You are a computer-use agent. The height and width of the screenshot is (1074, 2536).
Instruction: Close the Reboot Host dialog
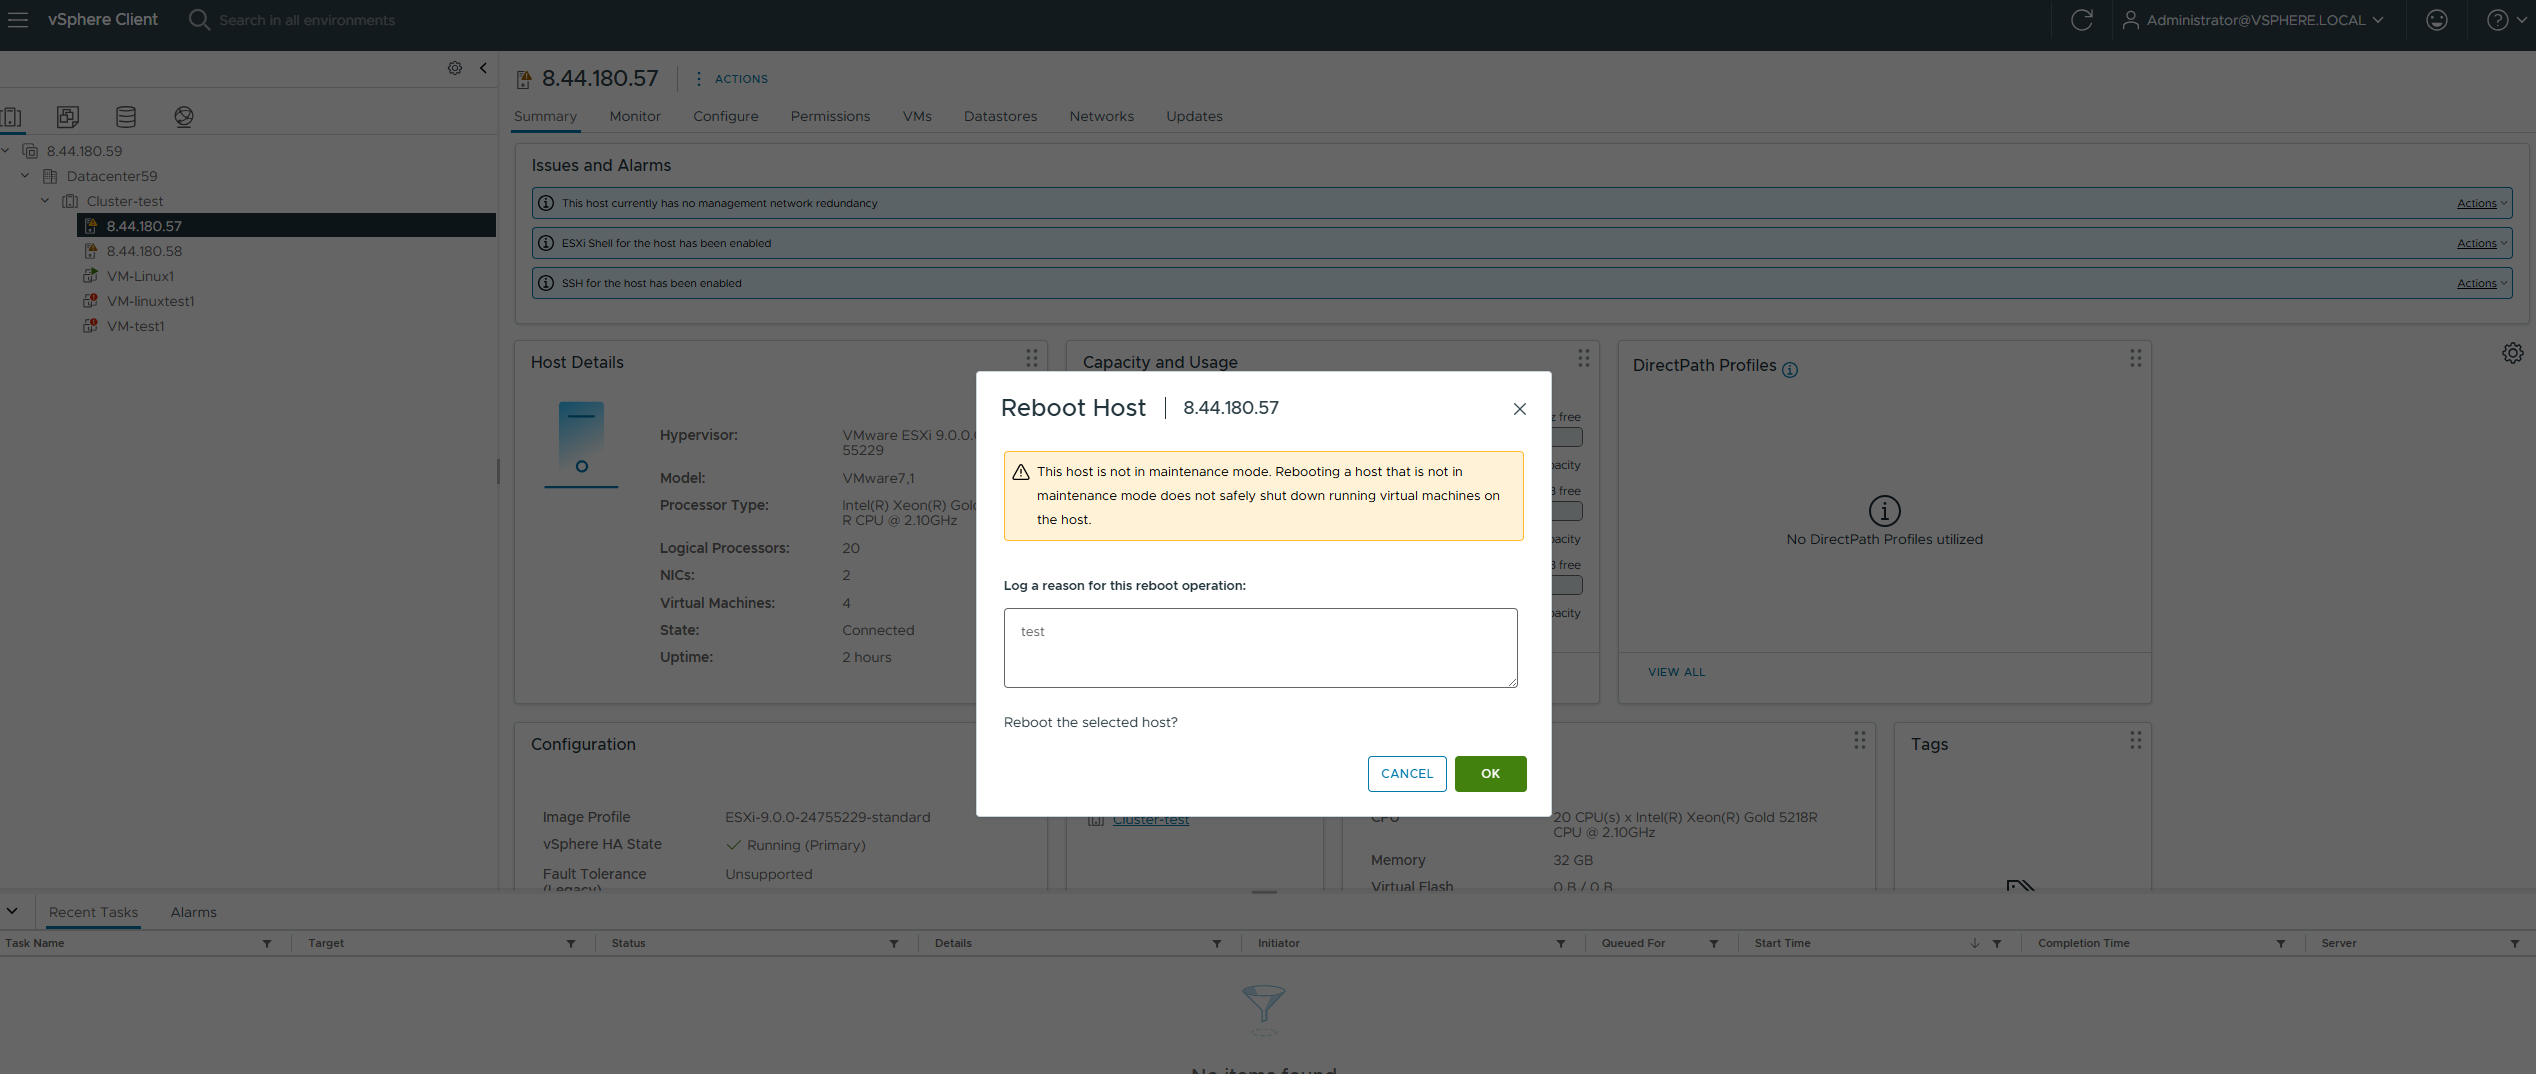coord(1520,409)
